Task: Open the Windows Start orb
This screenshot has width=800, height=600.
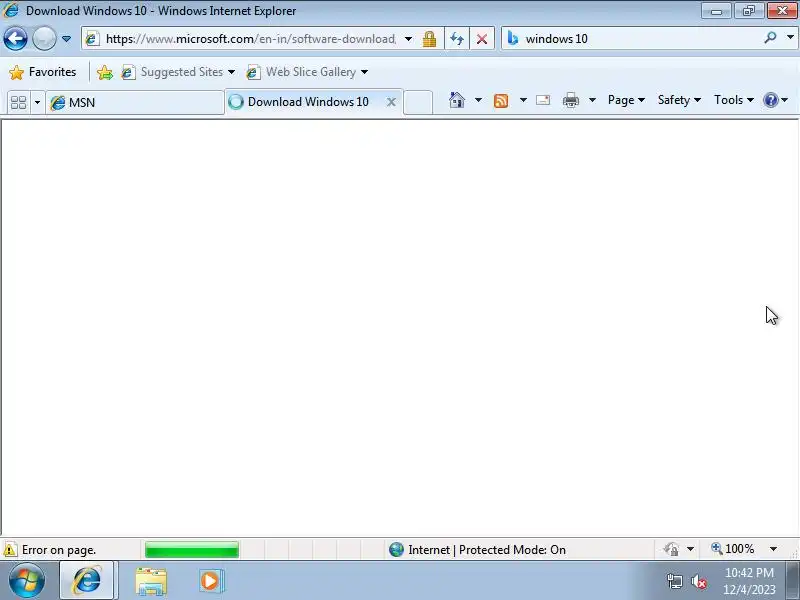Action: tap(27, 580)
